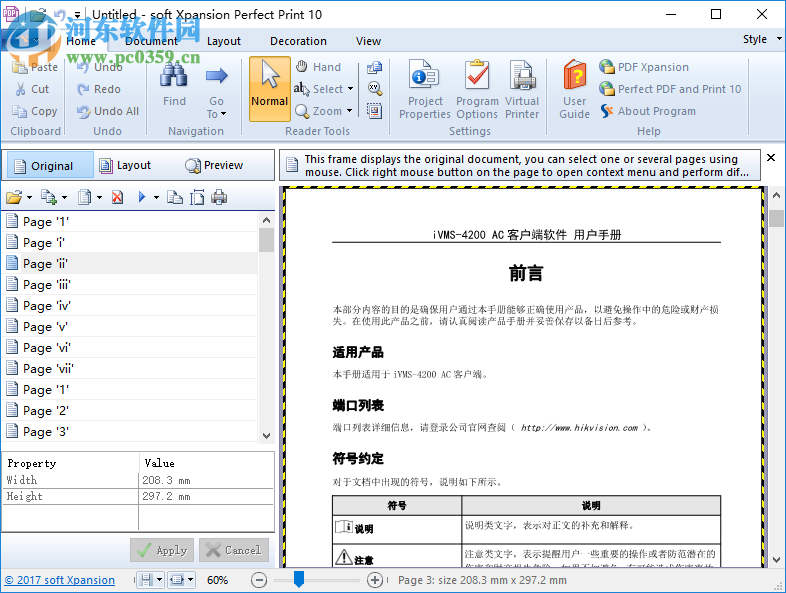Select Page 'vii' in the page list
This screenshot has height=593, width=786.
pos(131,369)
